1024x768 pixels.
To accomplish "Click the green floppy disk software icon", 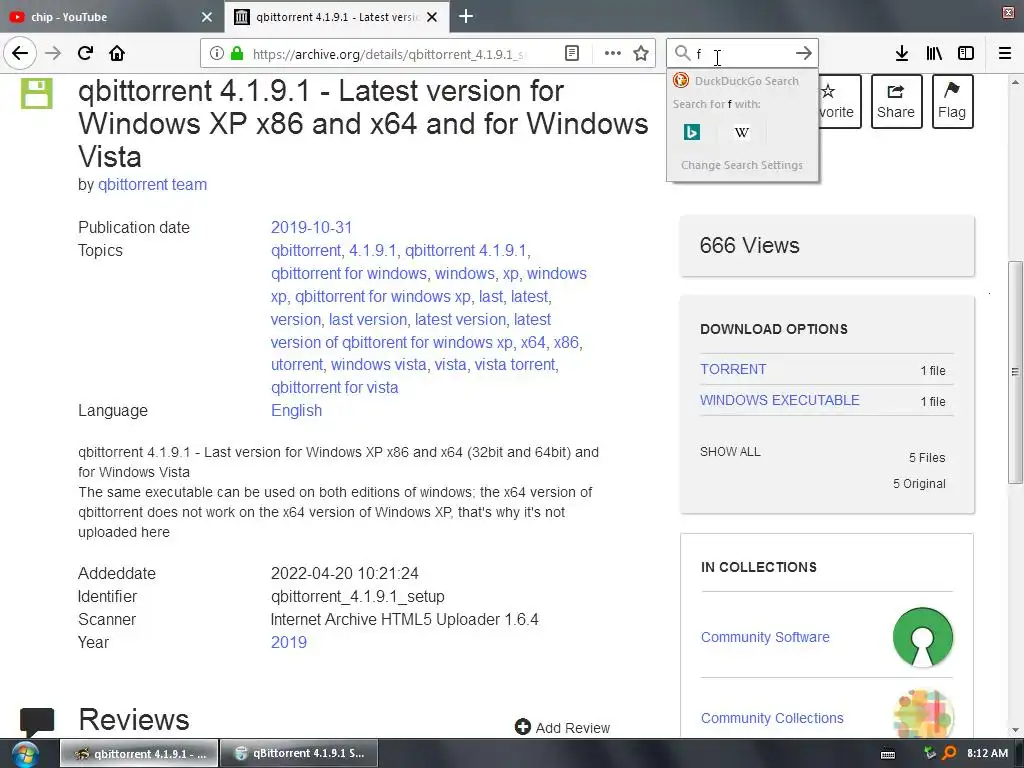I will [x=37, y=93].
